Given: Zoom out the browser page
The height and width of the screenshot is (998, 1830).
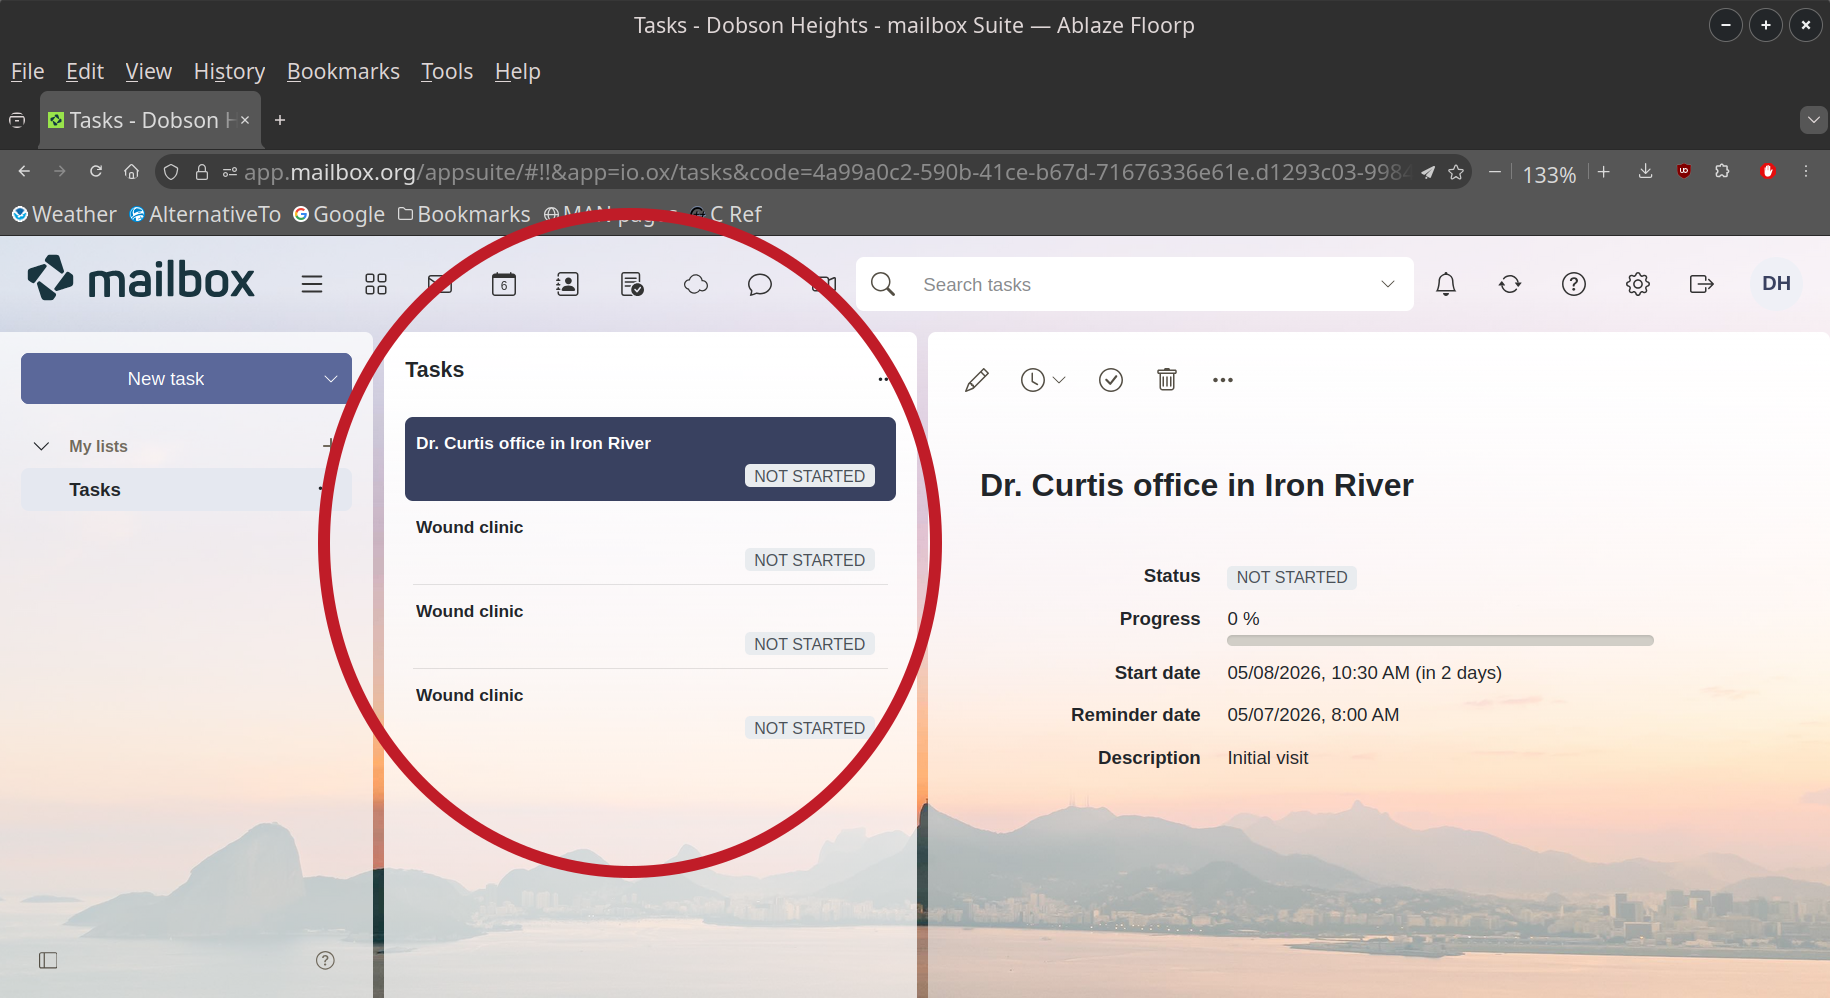Looking at the screenshot, I should click(1494, 171).
